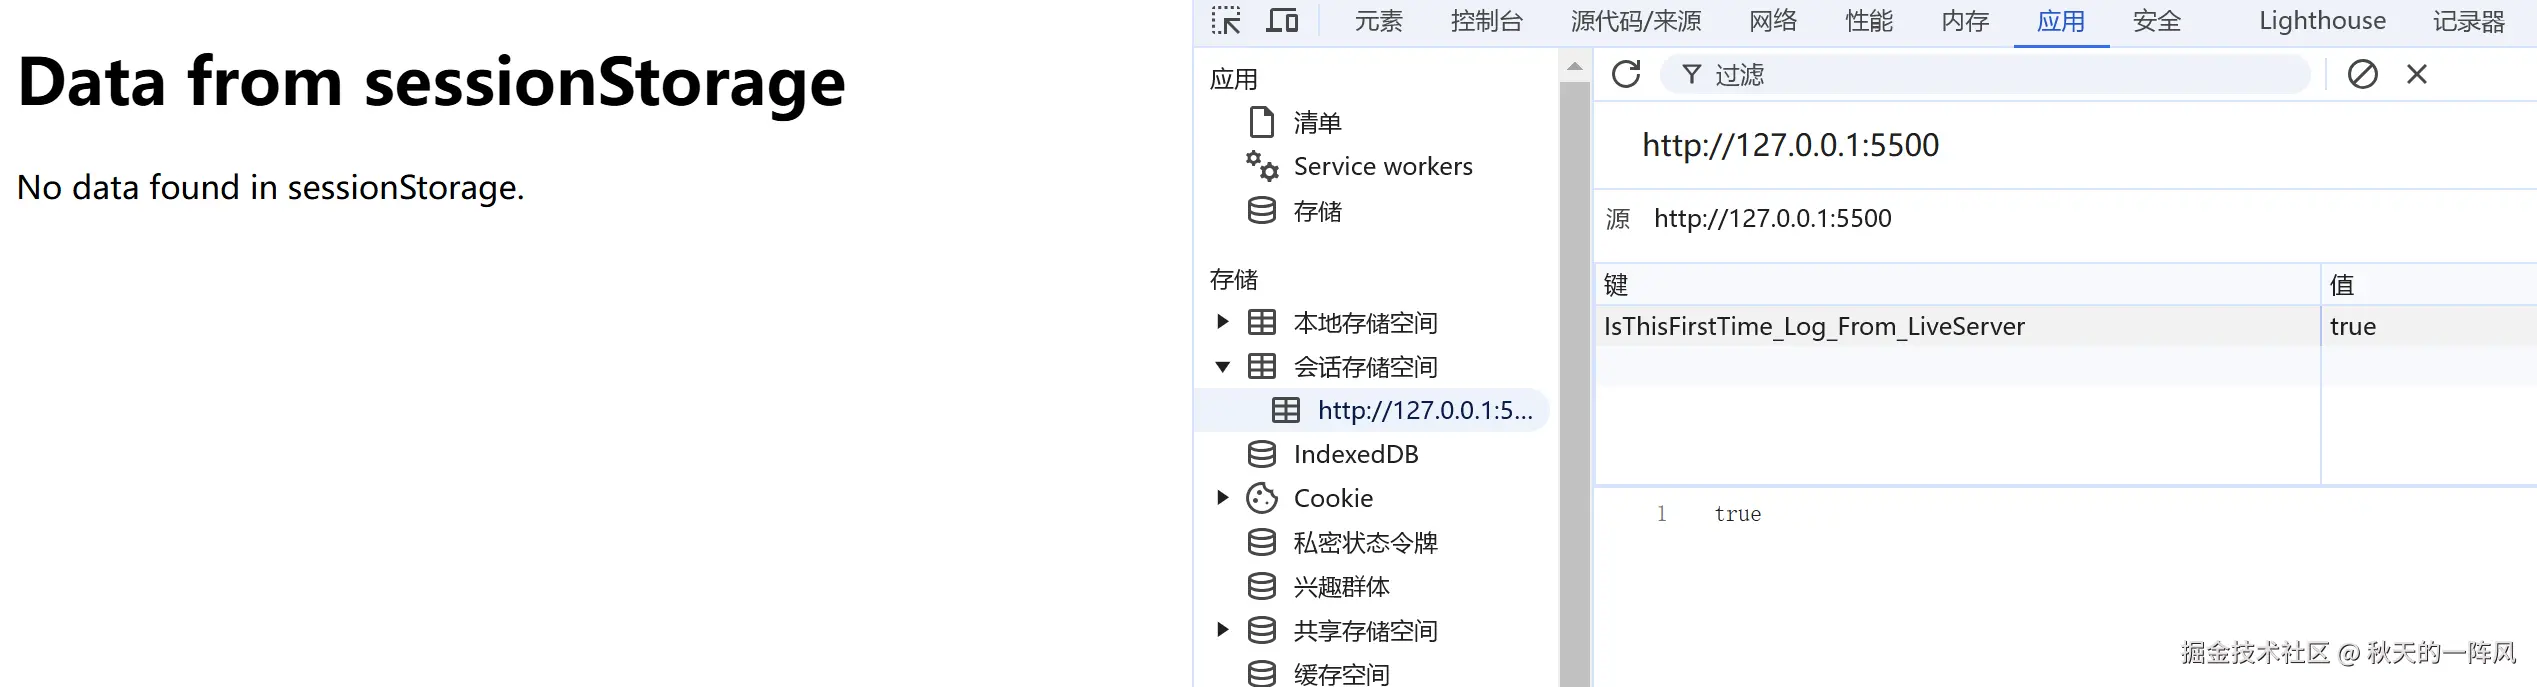Open the 安全 tab
Viewport: 2537px width, 687px height.
[2157, 21]
